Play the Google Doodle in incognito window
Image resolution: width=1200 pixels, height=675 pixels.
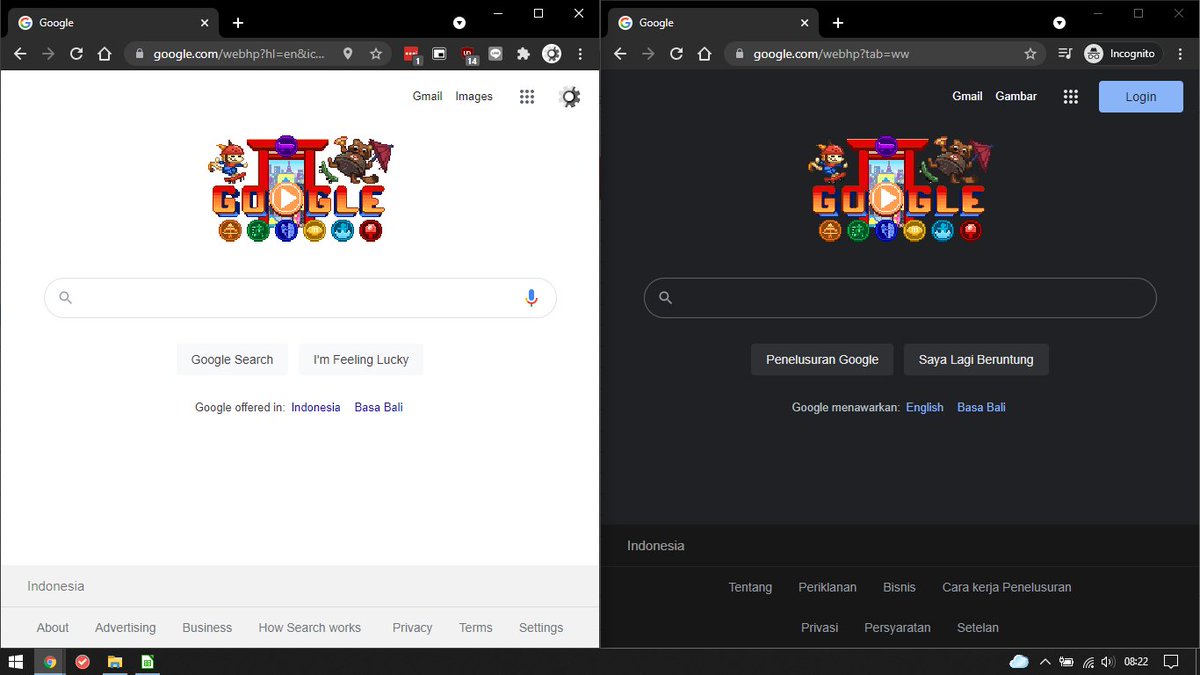click(886, 199)
